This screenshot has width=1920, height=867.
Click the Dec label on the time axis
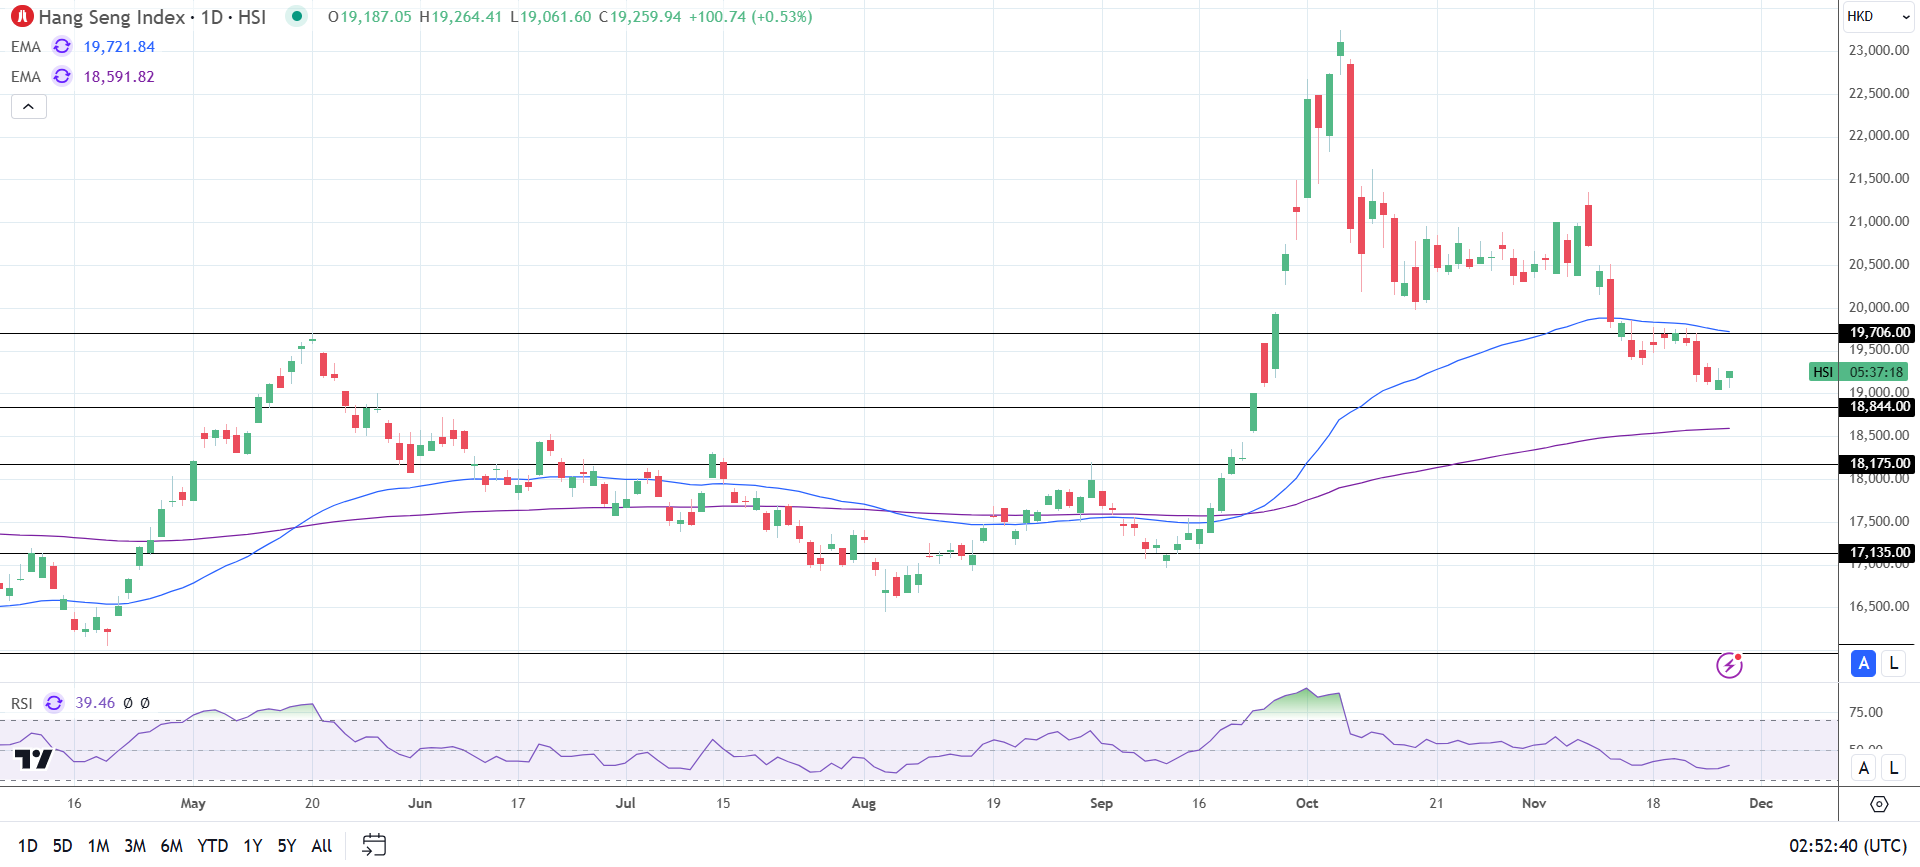[x=1761, y=803]
